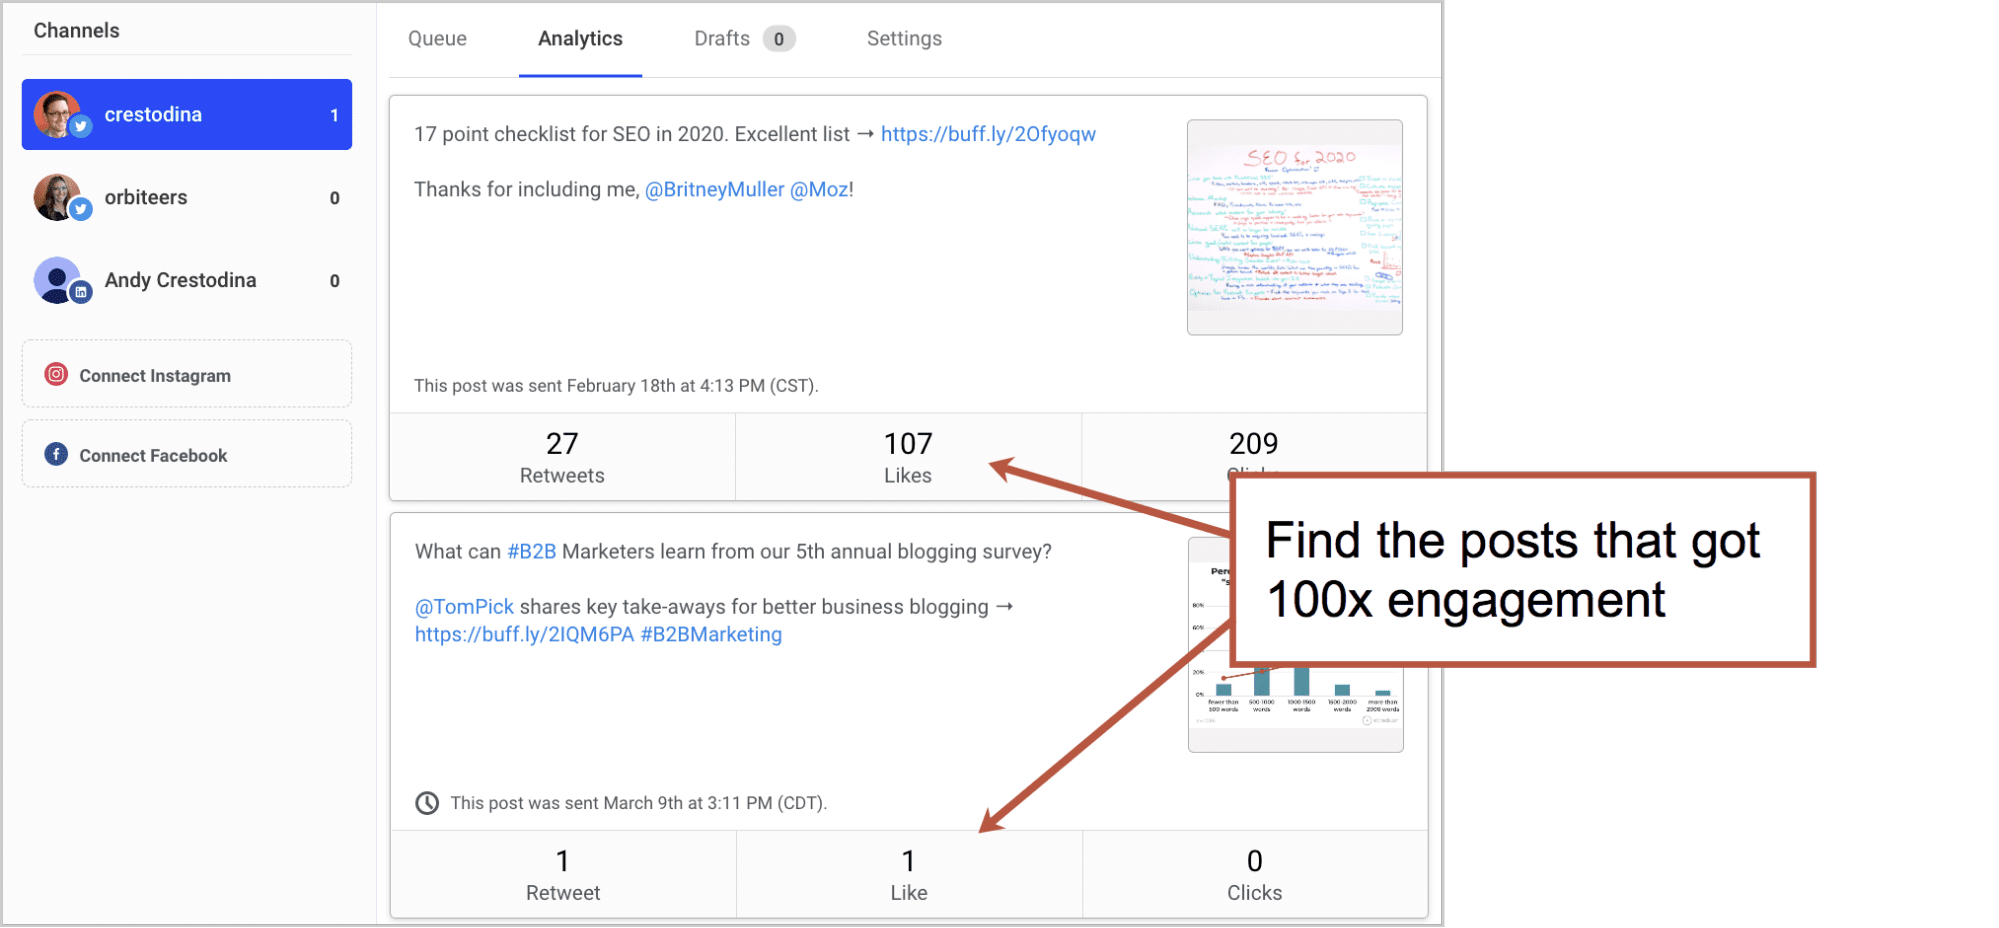Click the Channels heading
Viewport: 1999px width, 928px height.
click(x=76, y=30)
